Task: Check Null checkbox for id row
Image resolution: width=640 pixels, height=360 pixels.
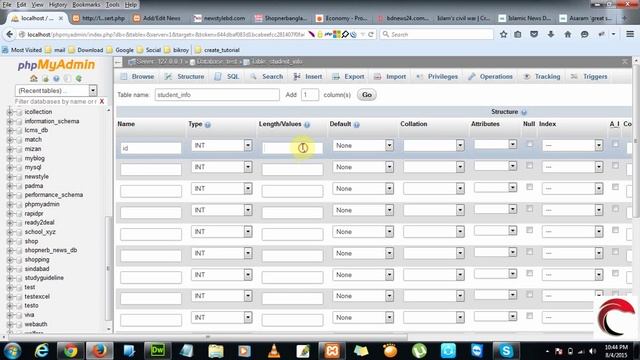Action: [529, 144]
